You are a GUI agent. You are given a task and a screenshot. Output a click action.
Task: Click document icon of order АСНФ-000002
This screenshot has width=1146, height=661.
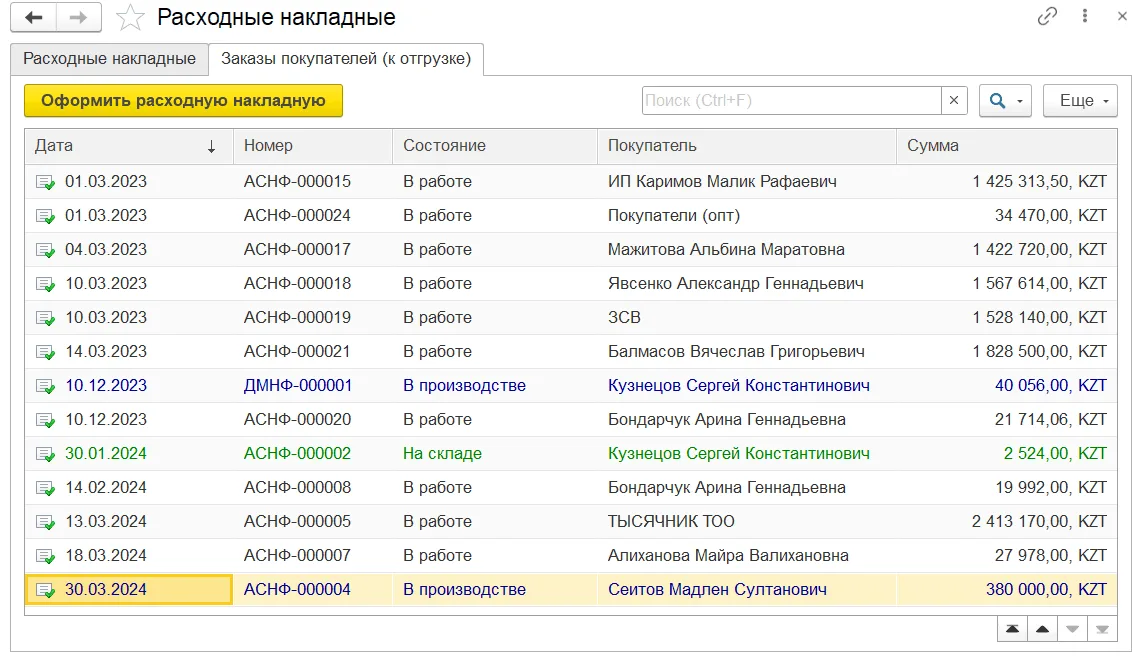[45, 454]
